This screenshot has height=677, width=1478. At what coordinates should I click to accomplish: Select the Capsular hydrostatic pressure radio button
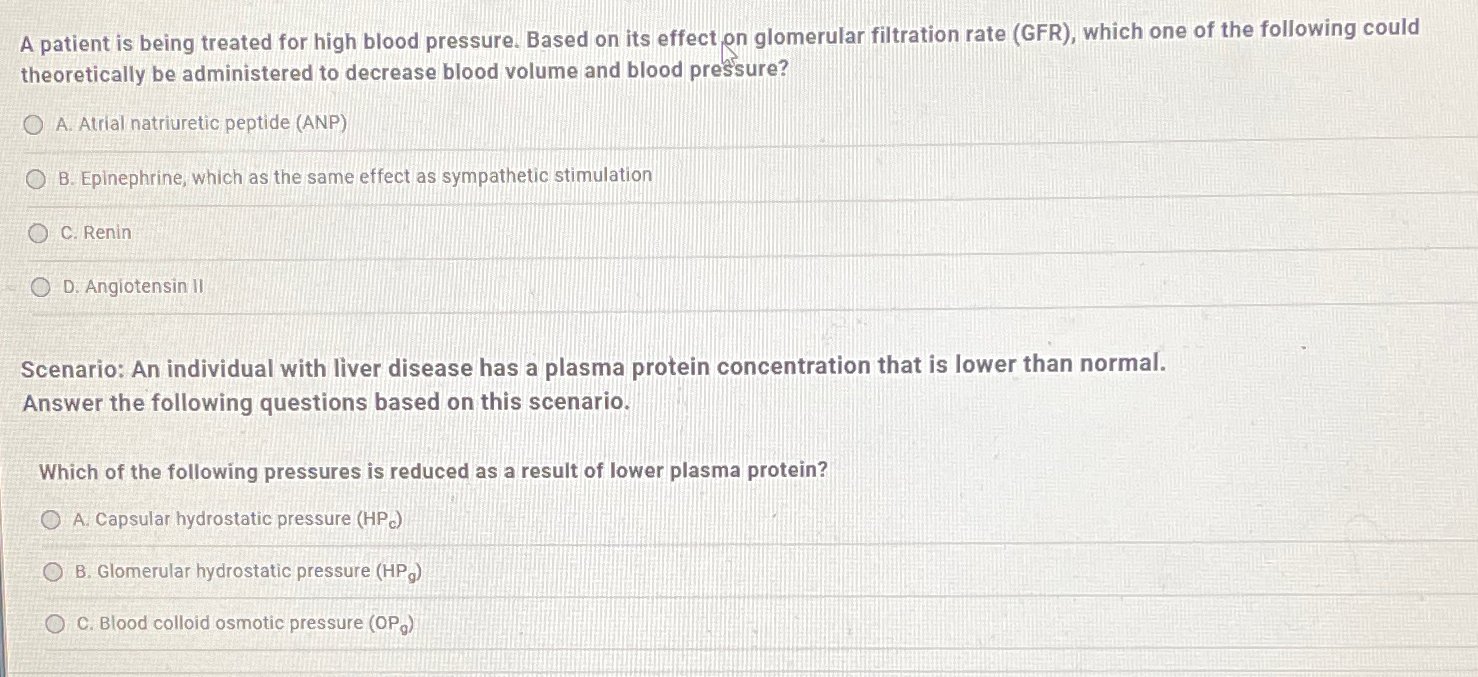[51, 520]
